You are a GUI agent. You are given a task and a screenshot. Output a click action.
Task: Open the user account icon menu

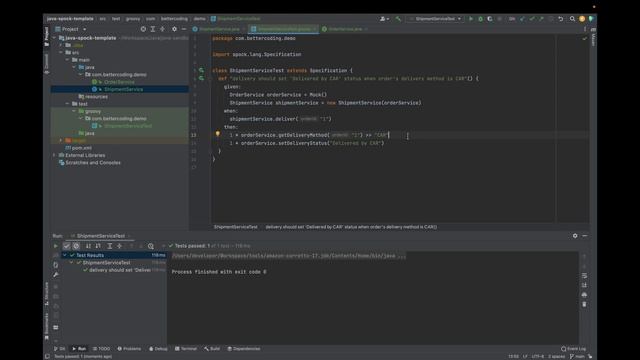384,19
